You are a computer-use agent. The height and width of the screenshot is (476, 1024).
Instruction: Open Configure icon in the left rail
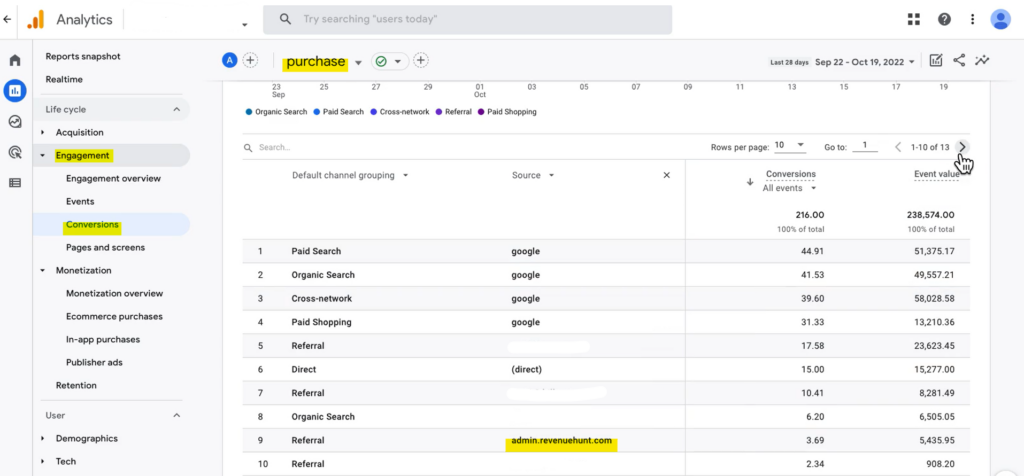coord(15,183)
